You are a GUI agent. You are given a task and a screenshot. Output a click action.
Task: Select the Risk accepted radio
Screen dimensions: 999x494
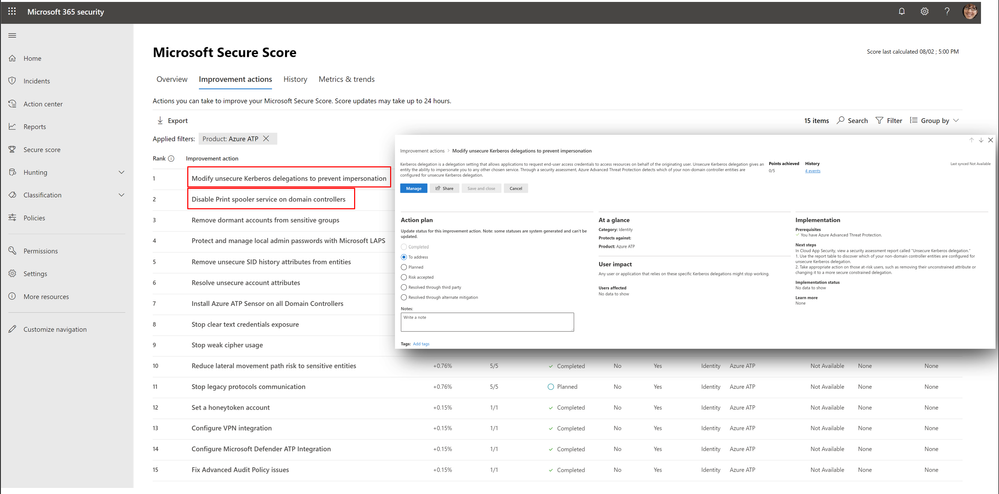(404, 277)
